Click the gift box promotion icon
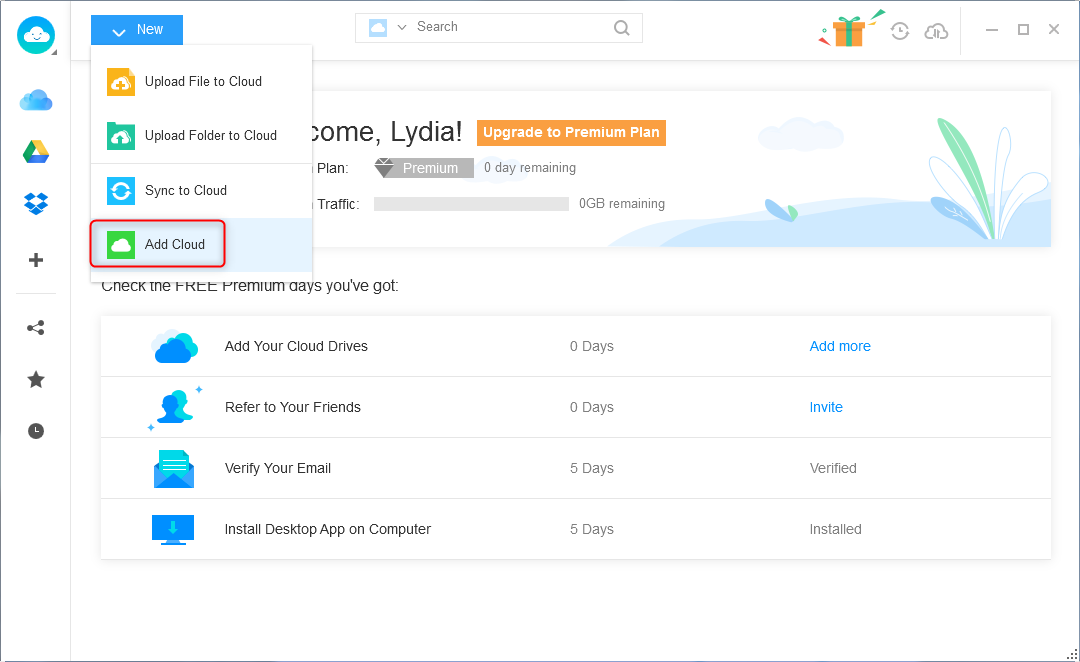The height and width of the screenshot is (662, 1080). tap(849, 30)
